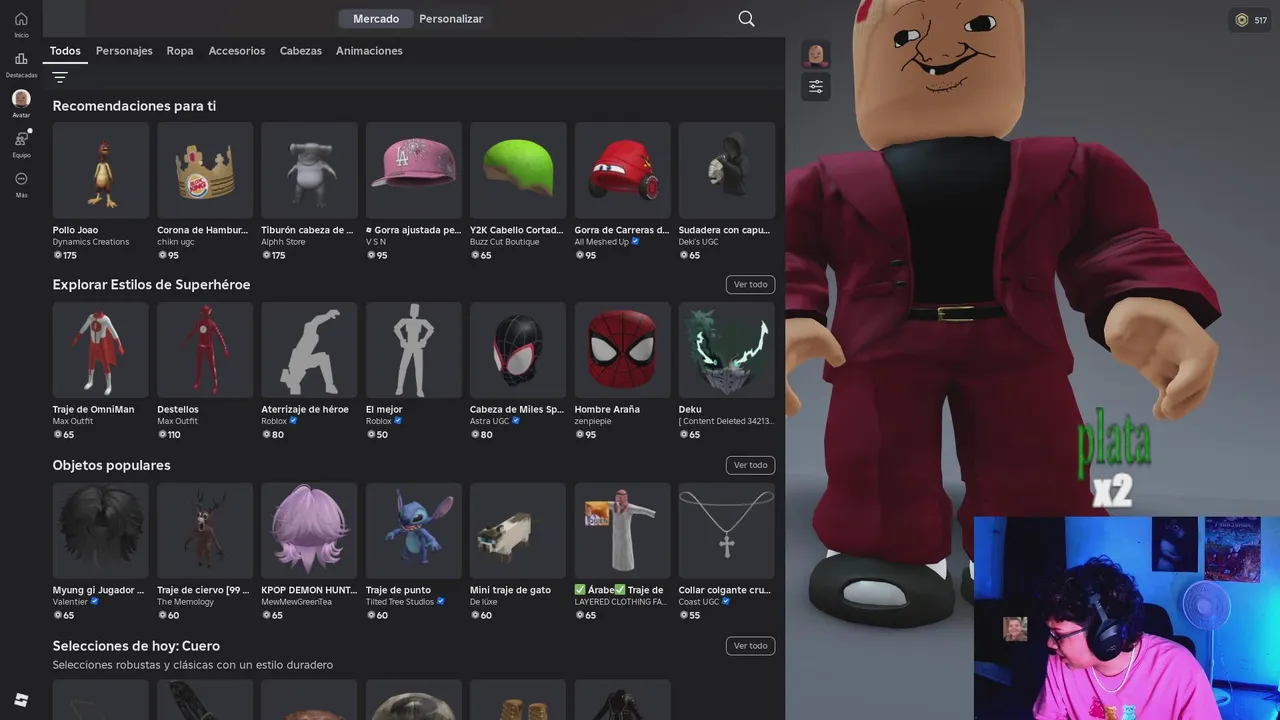Select the Personajes tab
1280x720 pixels.
pos(124,51)
